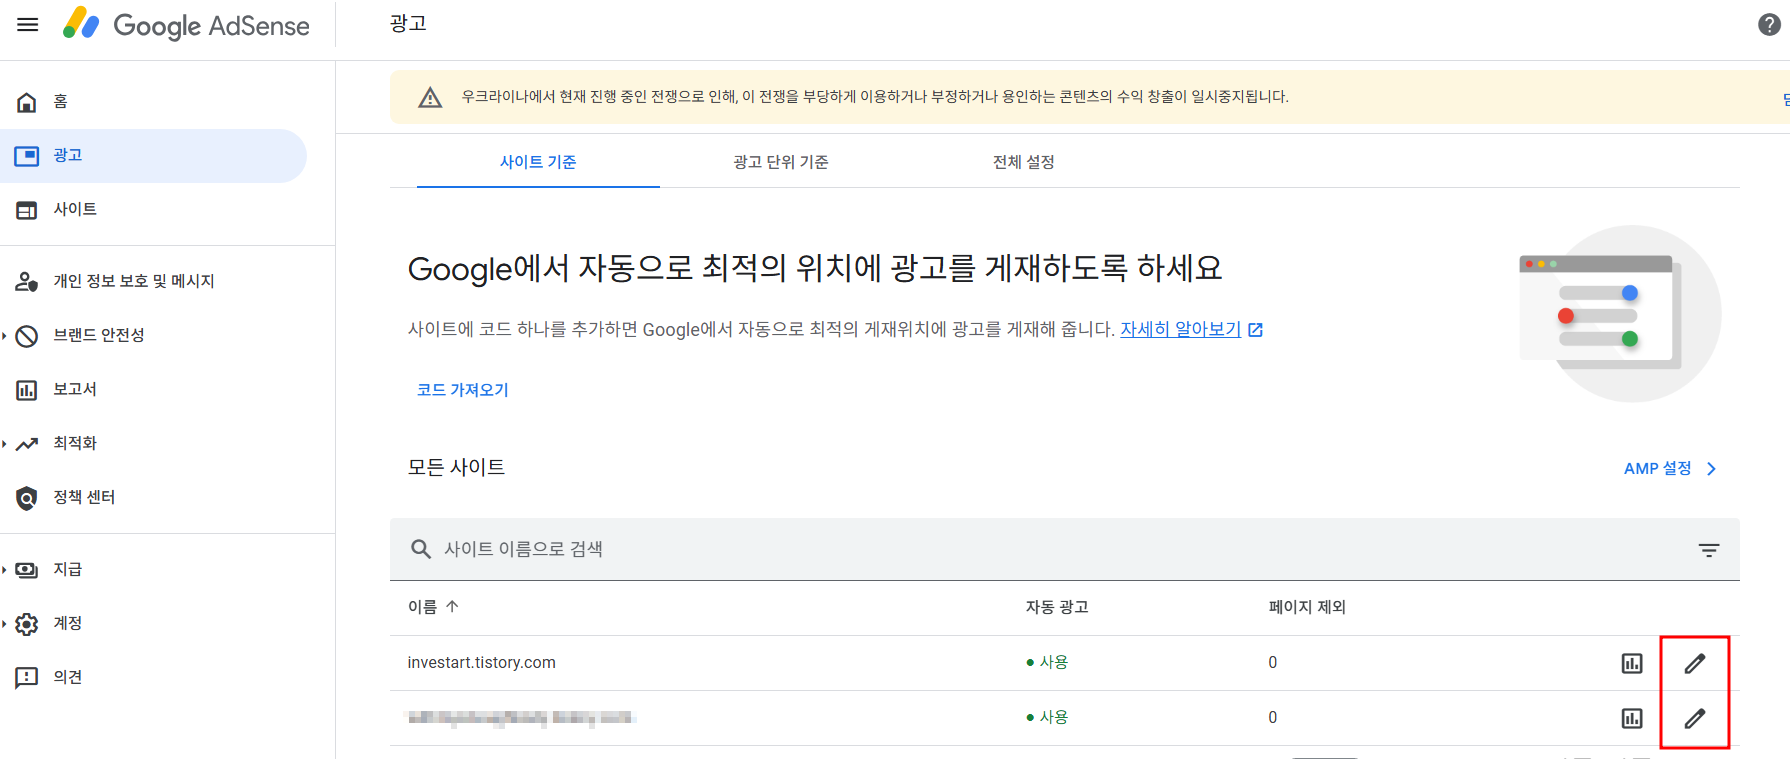Click the 사용 status in the blurred row
Screen dimensions: 1790x759
coord(1047,717)
